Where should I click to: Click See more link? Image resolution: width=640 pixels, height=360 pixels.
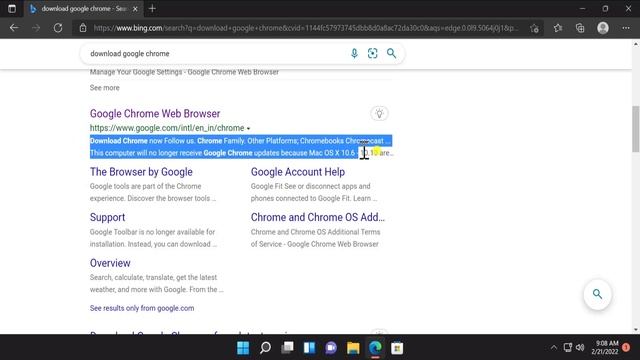coord(105,88)
